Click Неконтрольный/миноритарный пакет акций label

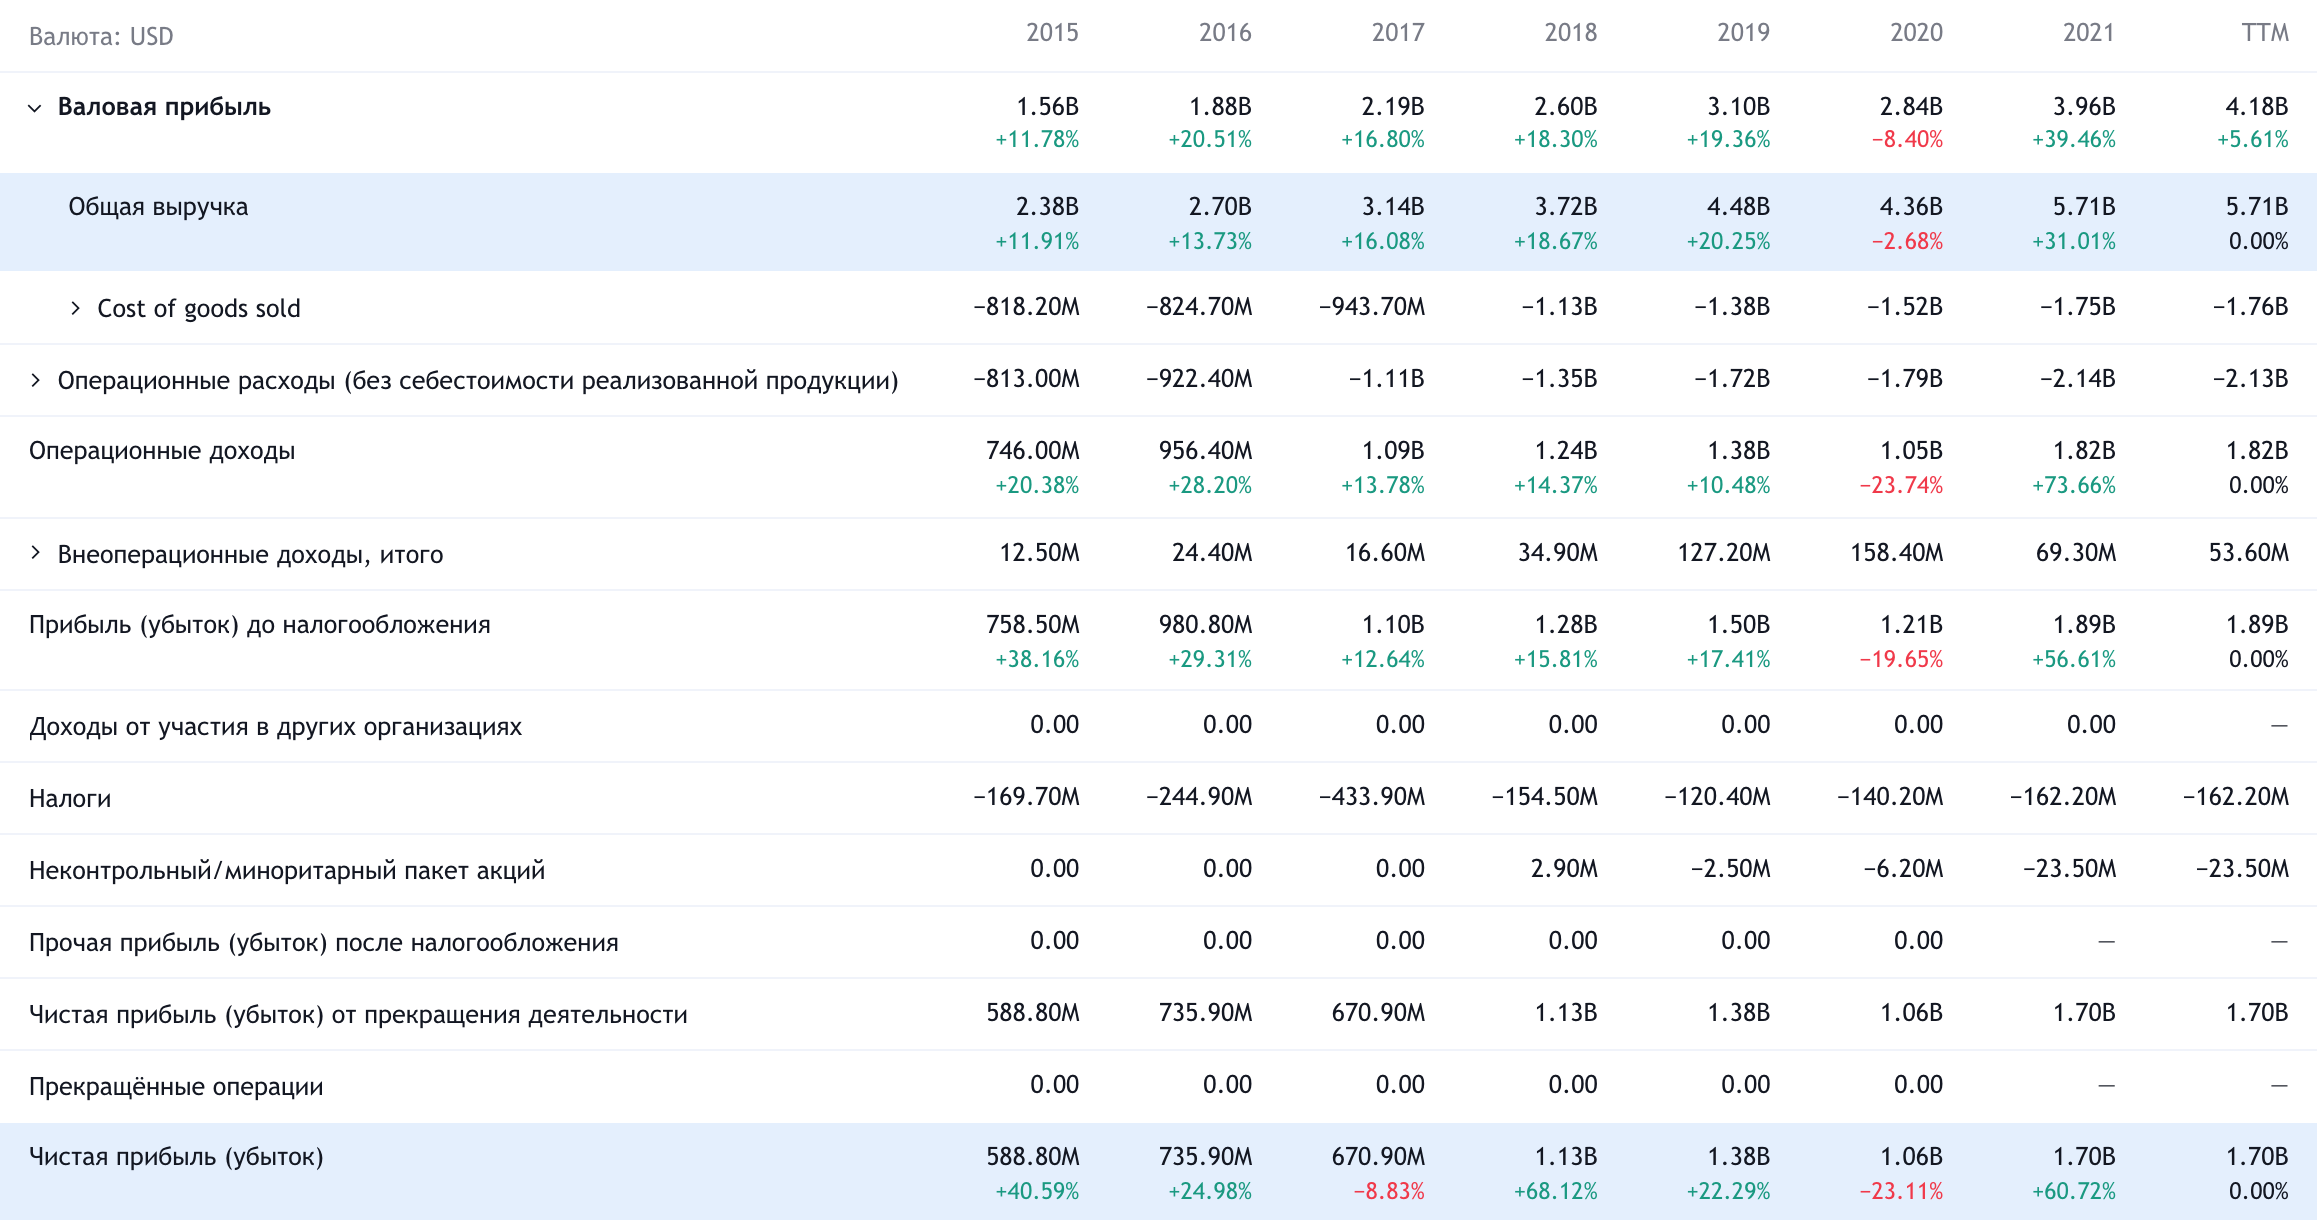pyautogui.click(x=287, y=870)
